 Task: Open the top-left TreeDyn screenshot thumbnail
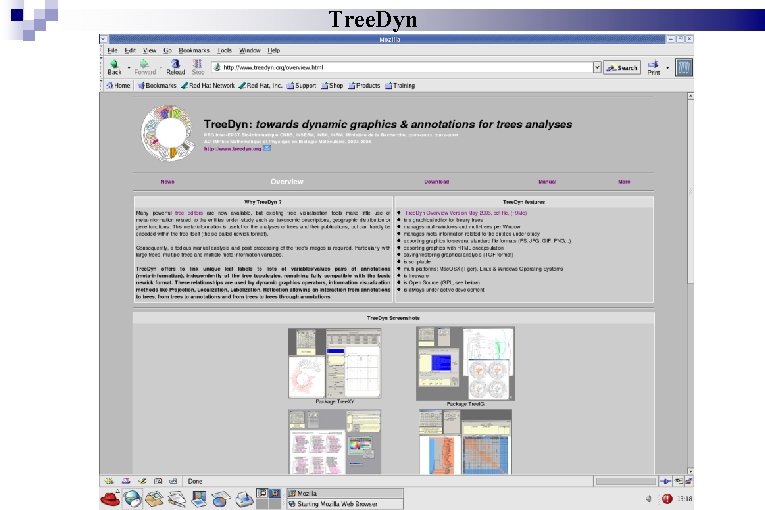pyautogui.click(x=334, y=363)
